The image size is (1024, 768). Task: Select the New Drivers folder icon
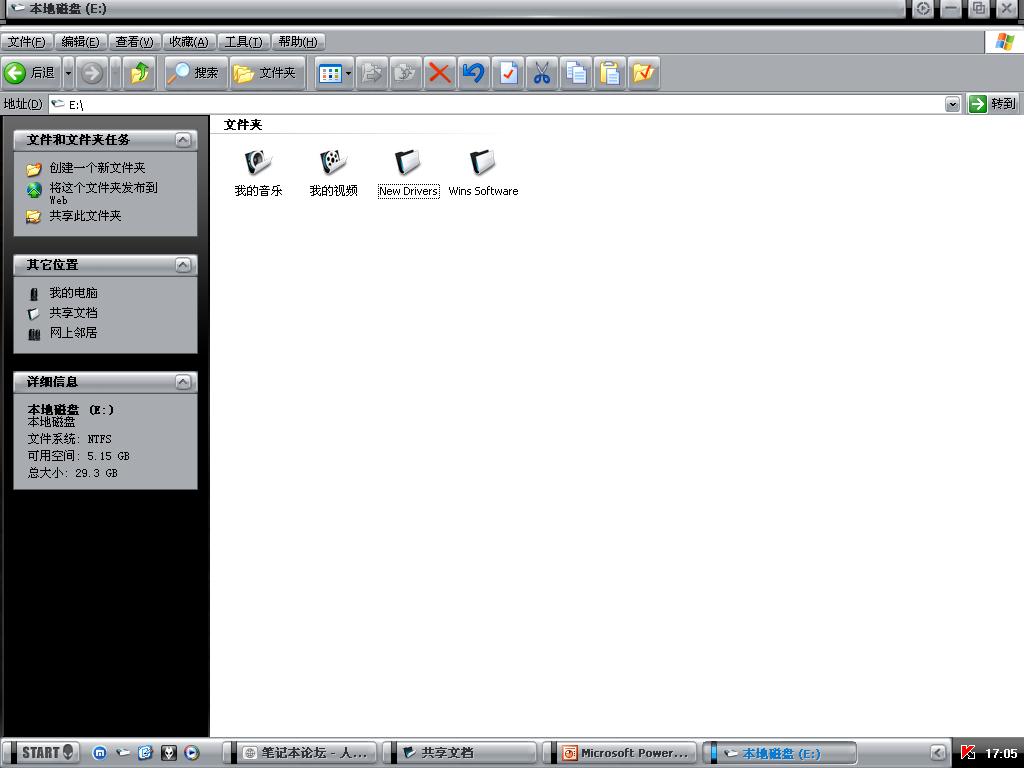point(408,162)
